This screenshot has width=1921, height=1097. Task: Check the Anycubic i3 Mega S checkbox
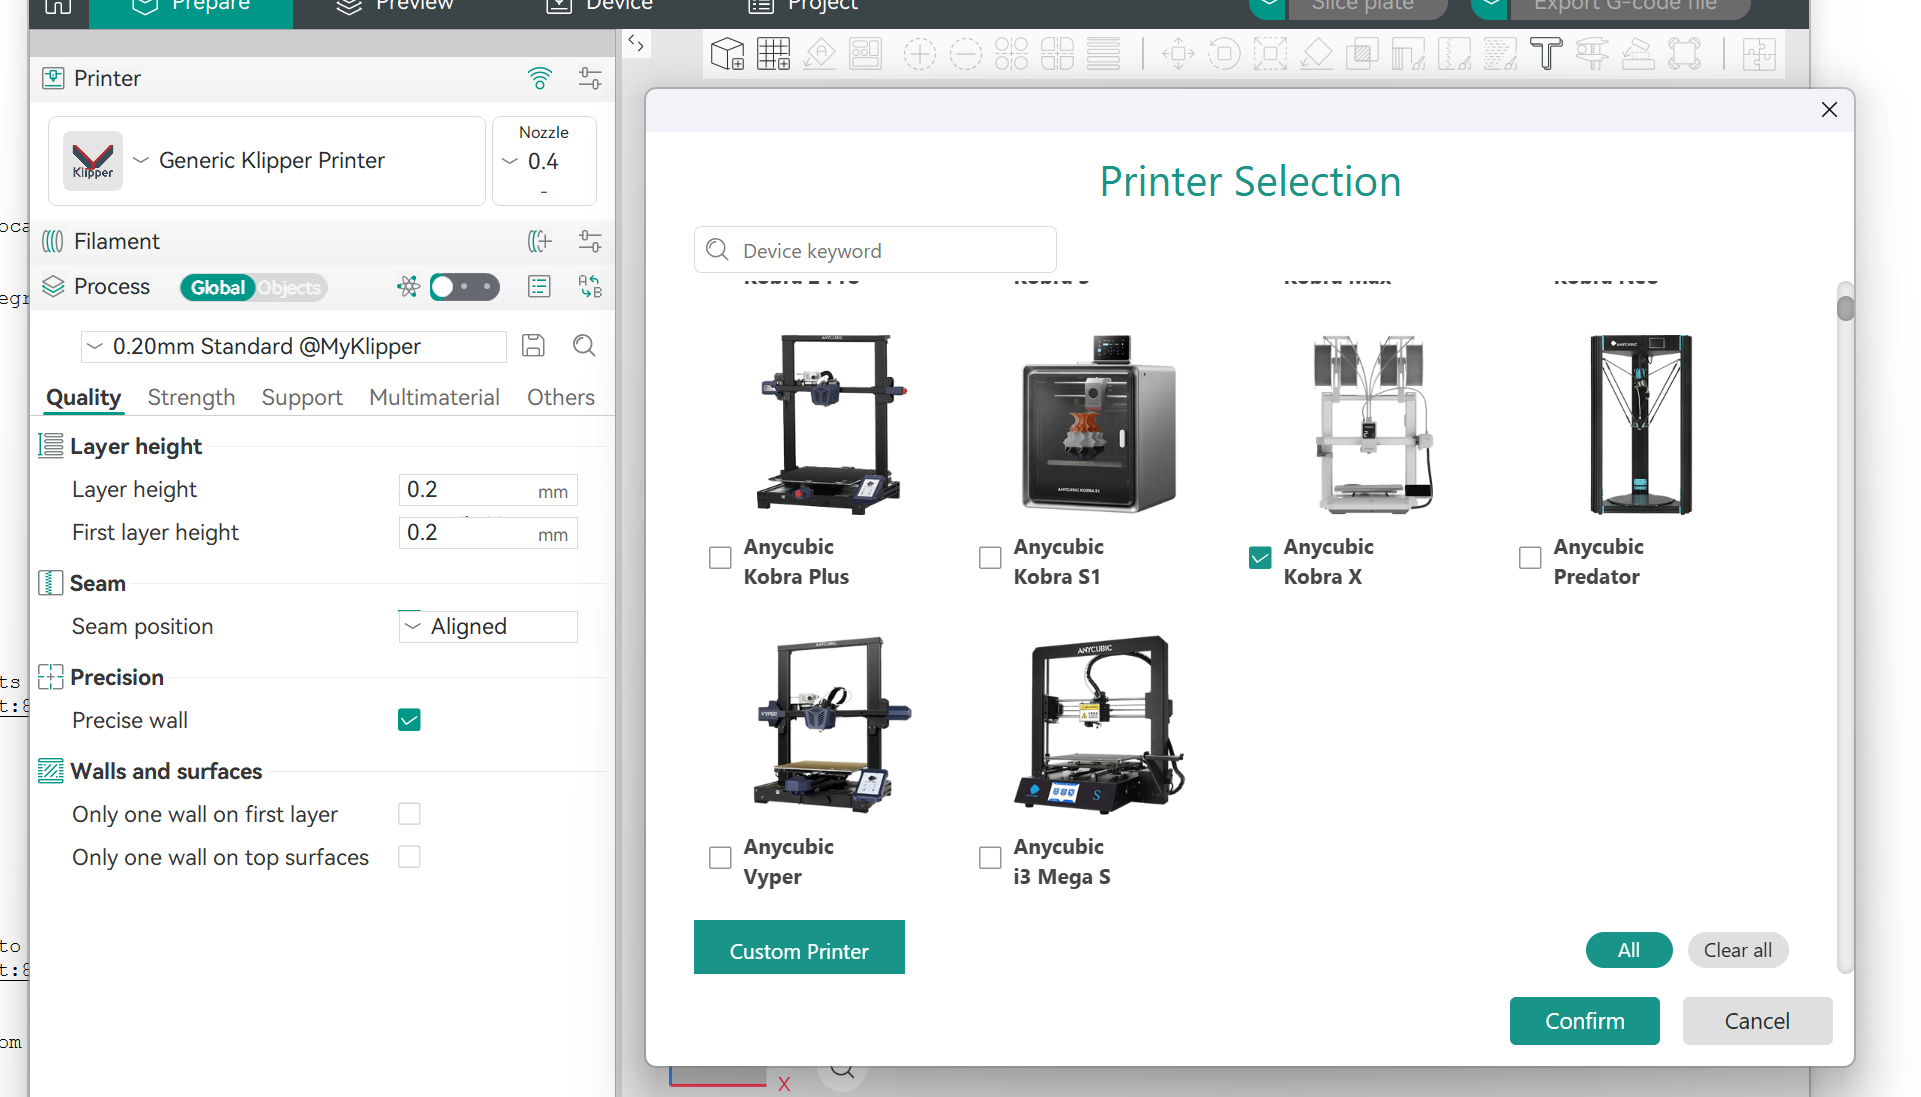click(x=990, y=858)
